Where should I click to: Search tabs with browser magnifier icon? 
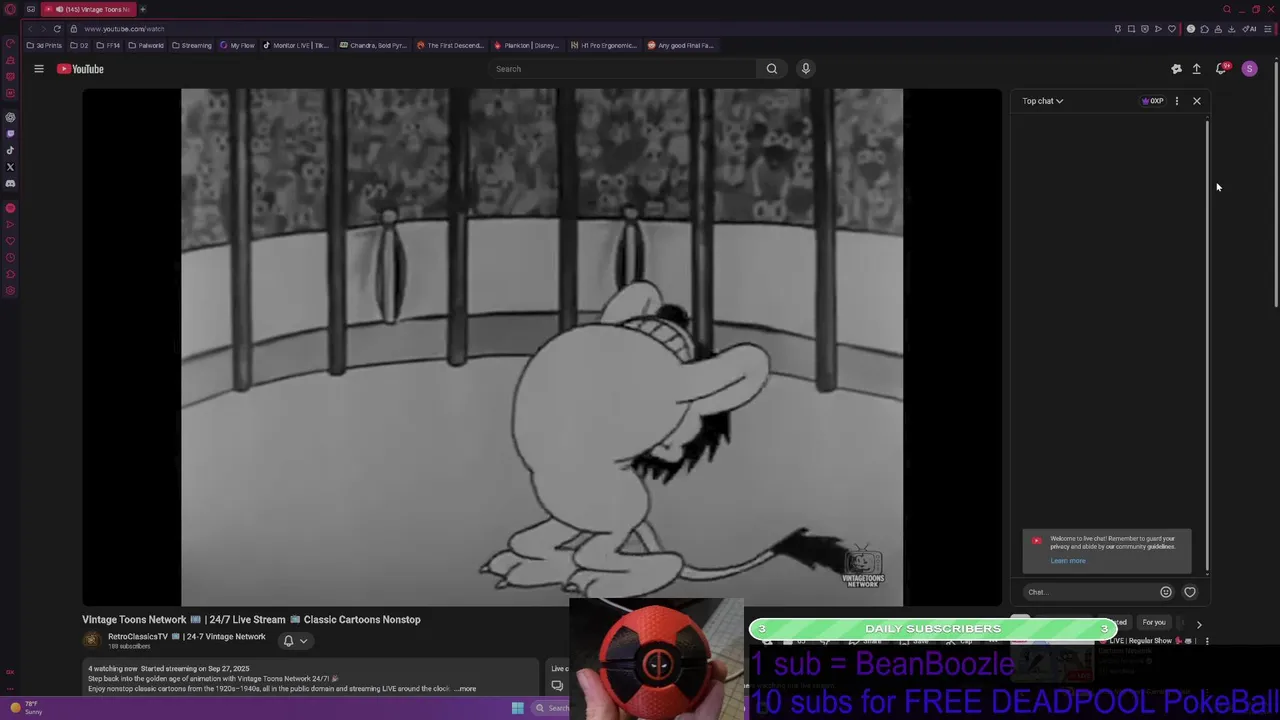[1227, 9]
